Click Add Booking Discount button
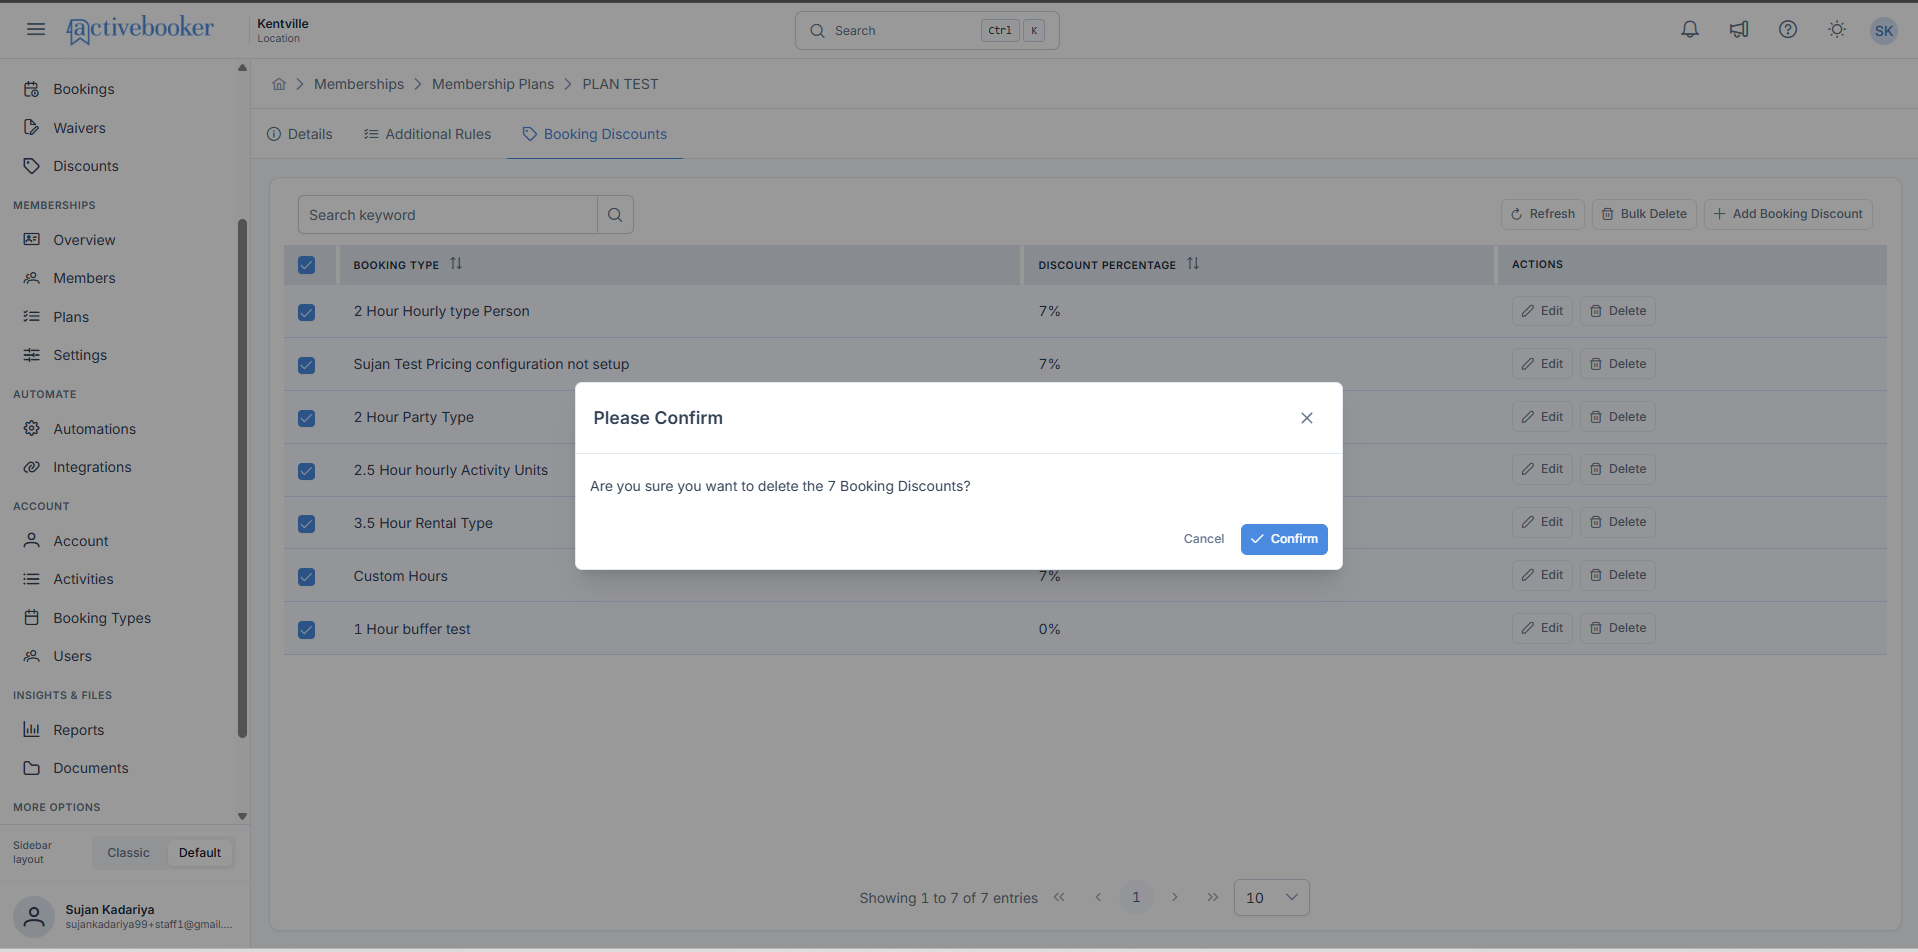This screenshot has height=952, width=1918. click(1788, 214)
